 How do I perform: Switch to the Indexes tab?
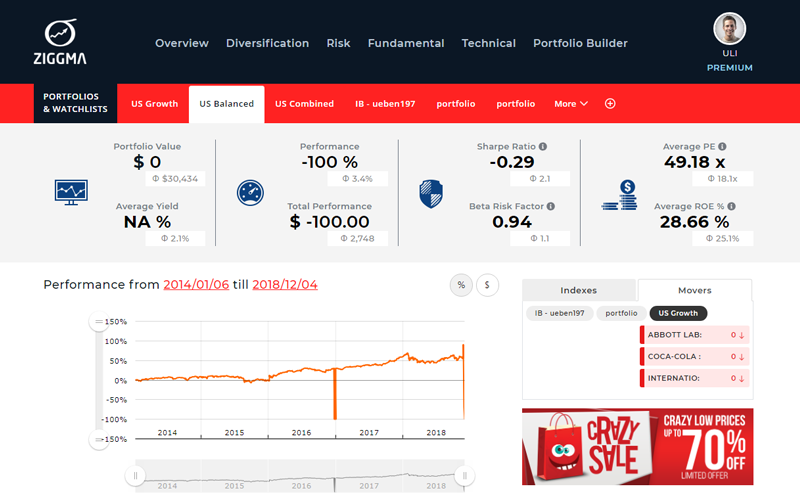[578, 290]
